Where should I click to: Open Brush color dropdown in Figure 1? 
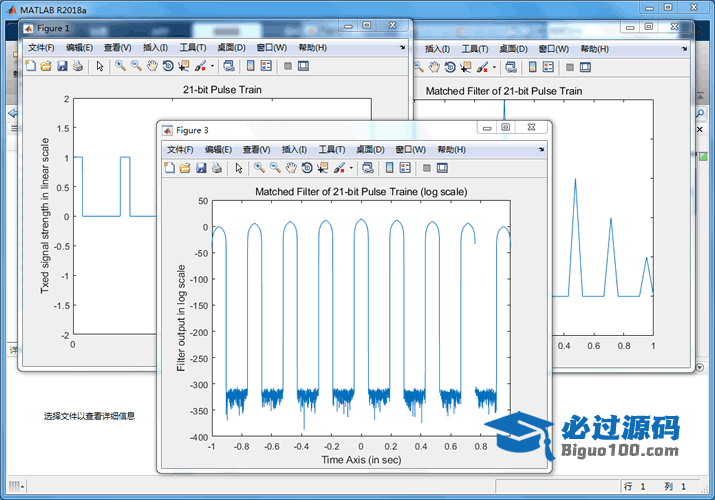(212, 66)
